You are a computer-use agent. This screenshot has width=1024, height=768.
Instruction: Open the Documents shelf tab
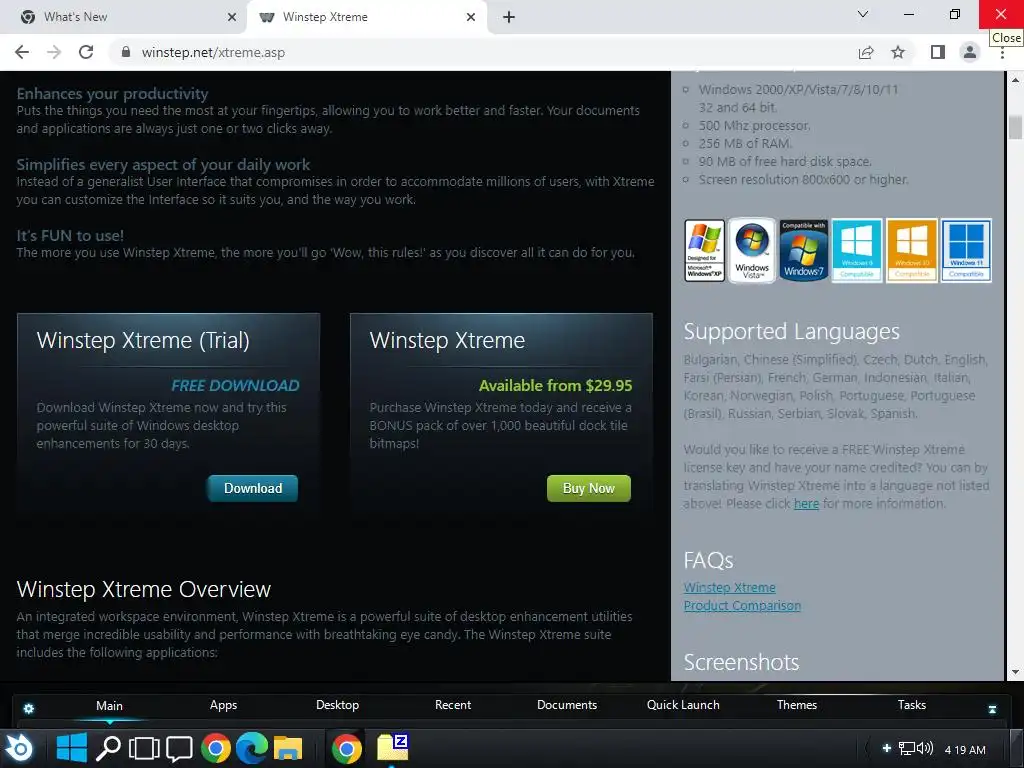[567, 705]
